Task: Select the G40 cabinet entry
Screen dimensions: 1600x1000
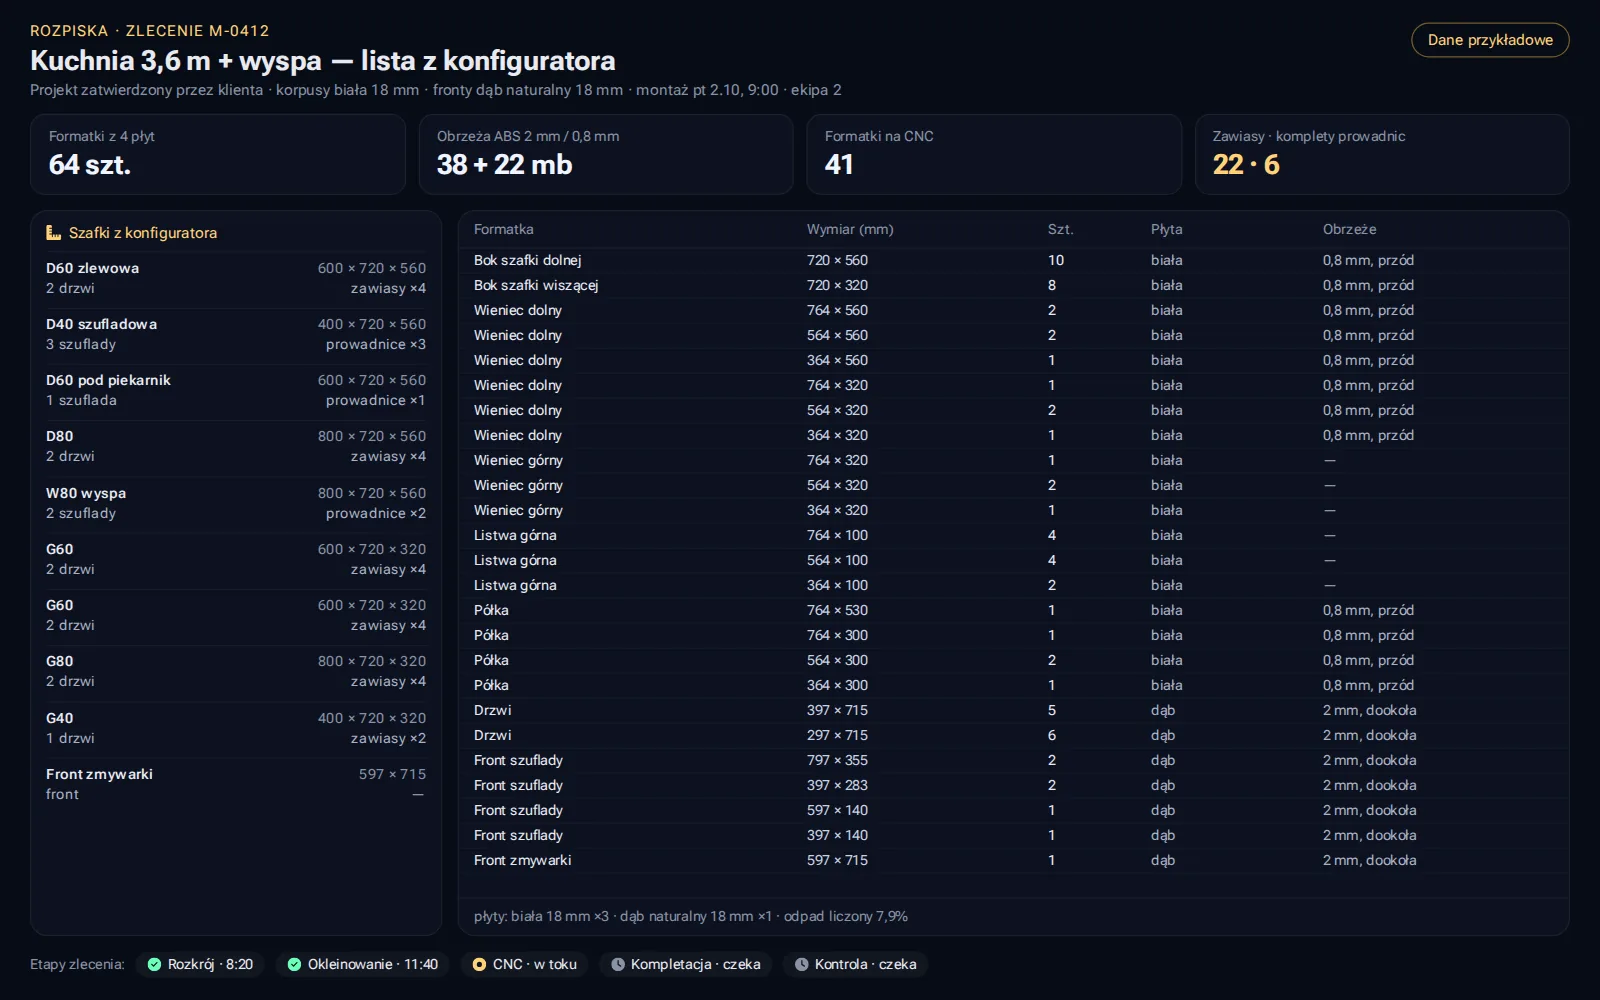Action: (236, 728)
